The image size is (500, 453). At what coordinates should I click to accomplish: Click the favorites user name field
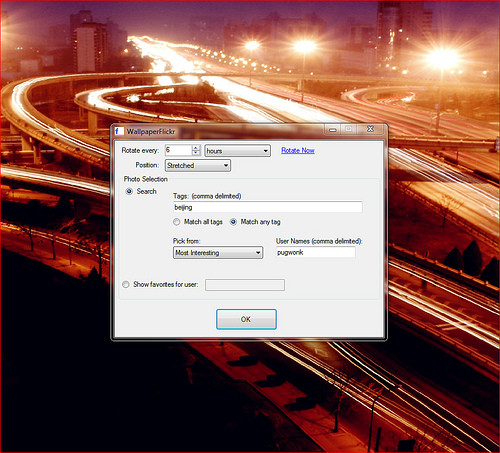pyautogui.click(x=245, y=285)
